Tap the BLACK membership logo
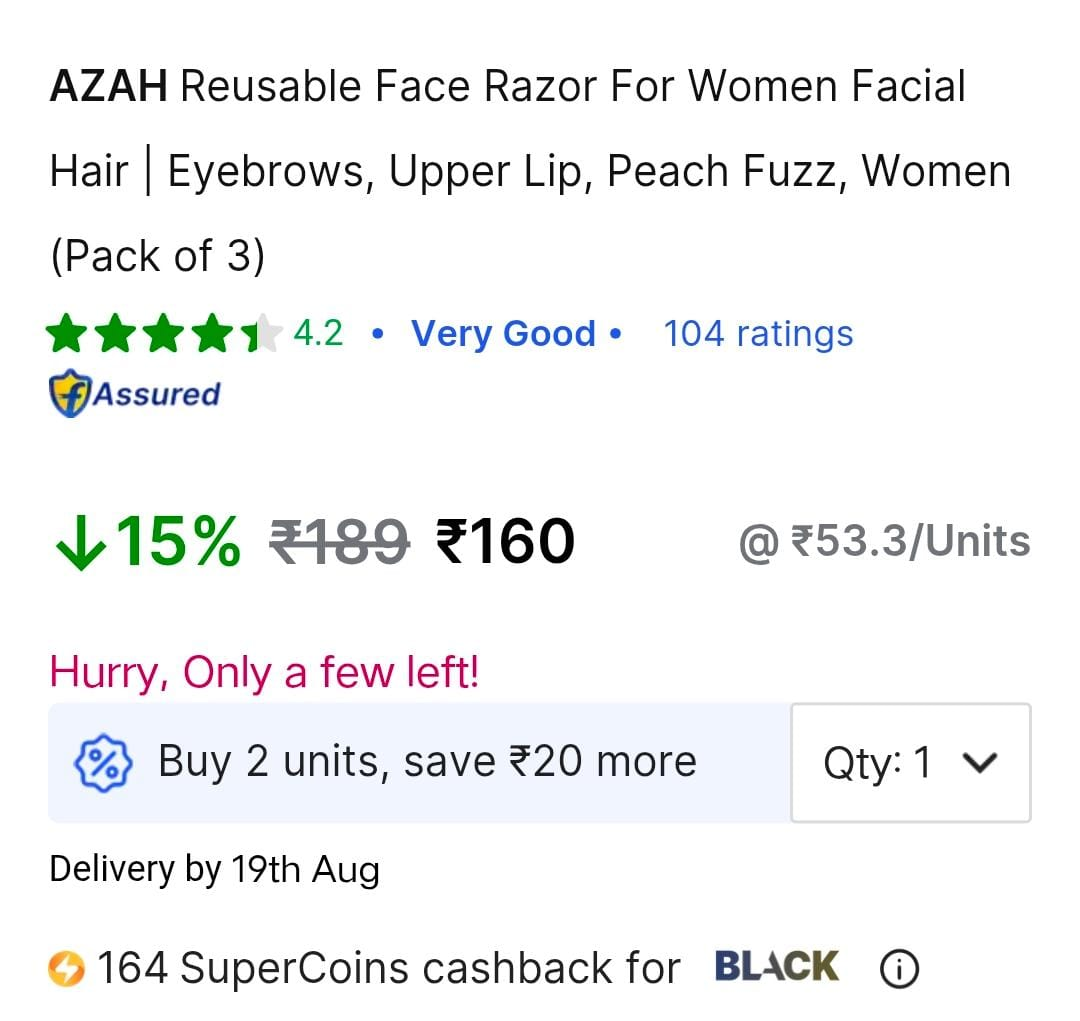The height and width of the screenshot is (1021, 1080). coord(777,966)
